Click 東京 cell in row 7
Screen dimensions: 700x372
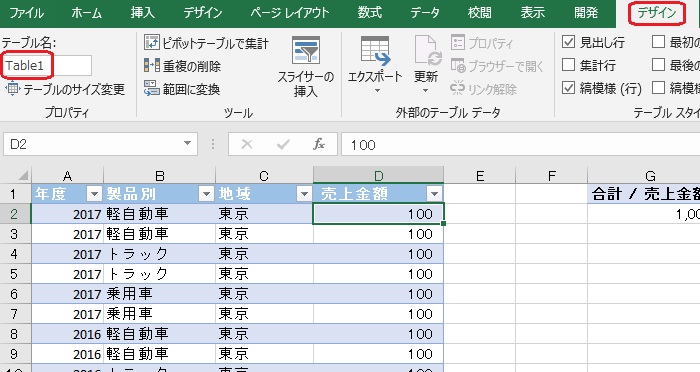tap(264, 314)
